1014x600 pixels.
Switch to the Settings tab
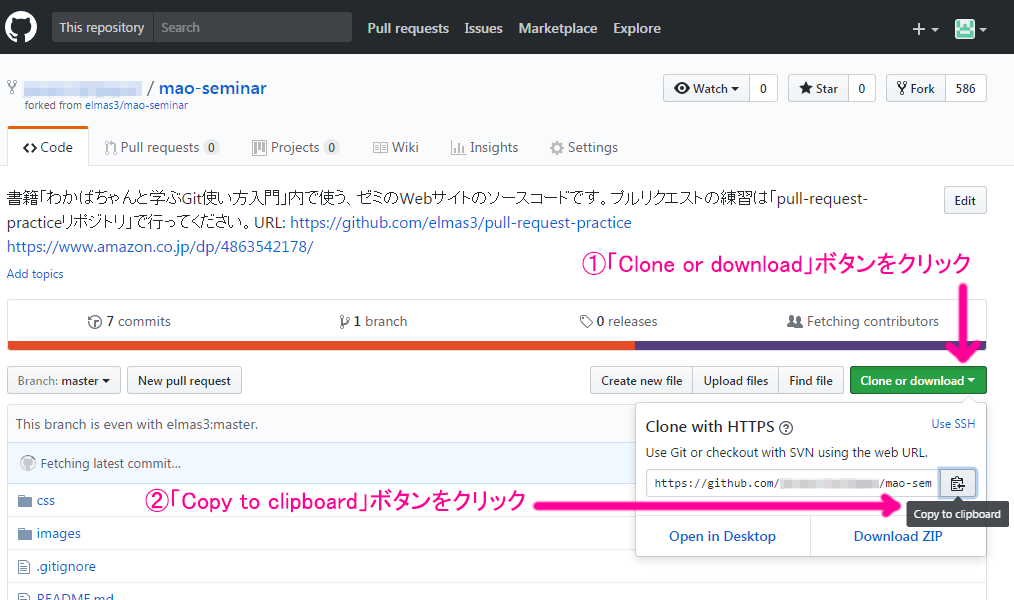[x=583, y=147]
